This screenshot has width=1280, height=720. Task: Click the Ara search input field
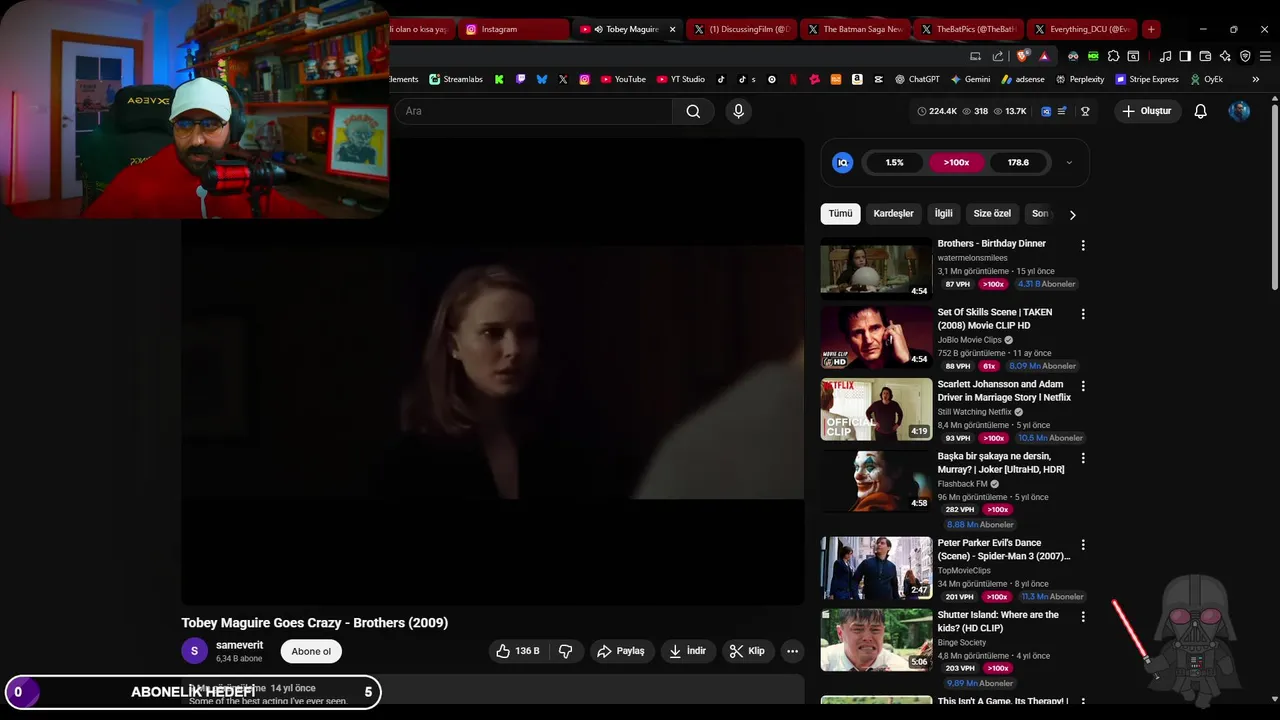point(535,111)
